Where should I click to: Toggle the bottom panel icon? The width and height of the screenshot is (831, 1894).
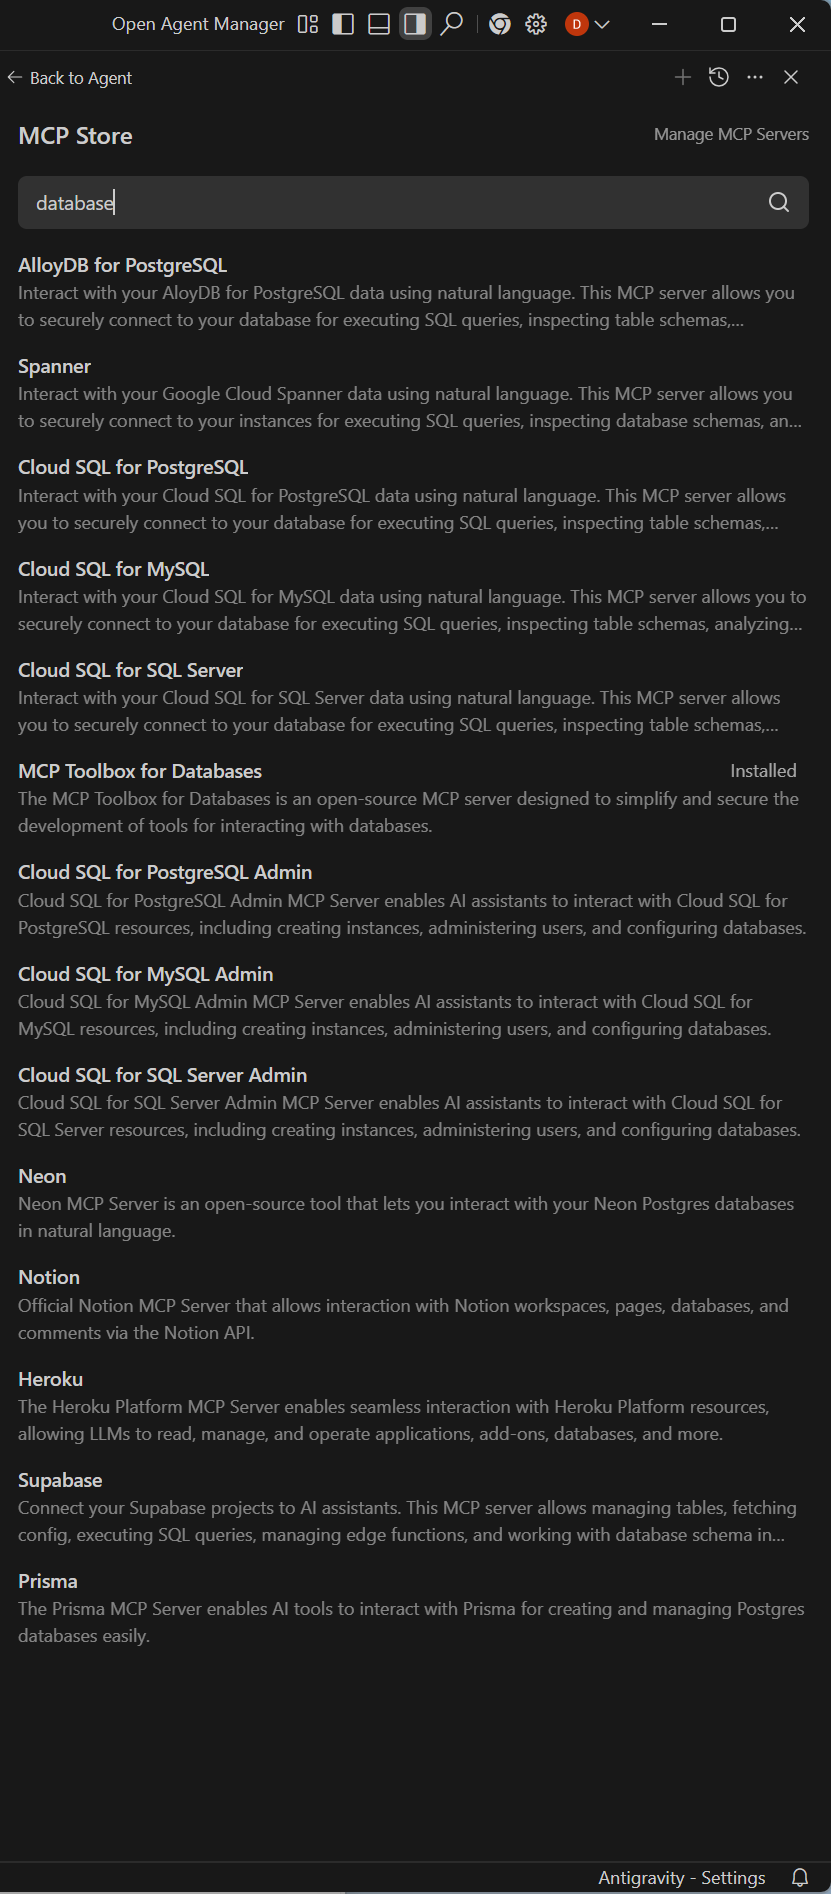379,24
